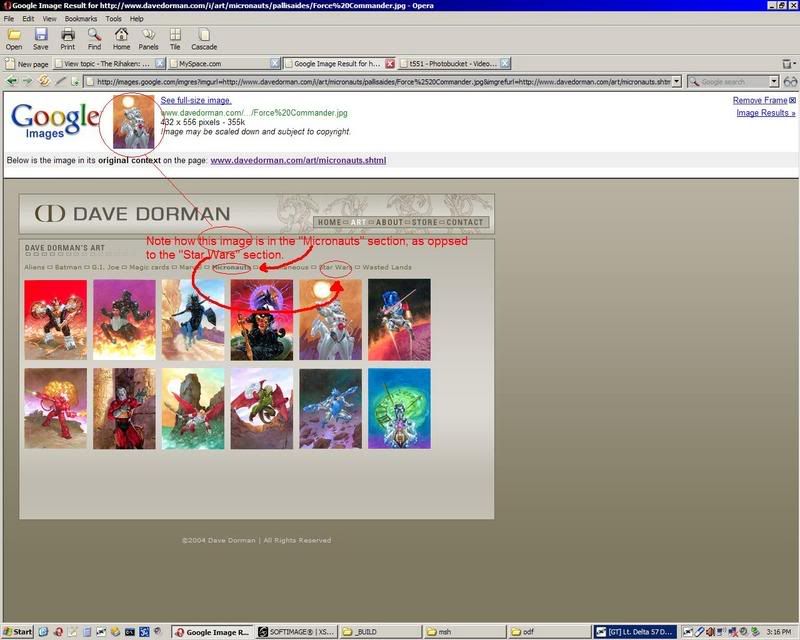Screen dimensions: 800x640
Task: Click the URL address field
Action: point(383,82)
